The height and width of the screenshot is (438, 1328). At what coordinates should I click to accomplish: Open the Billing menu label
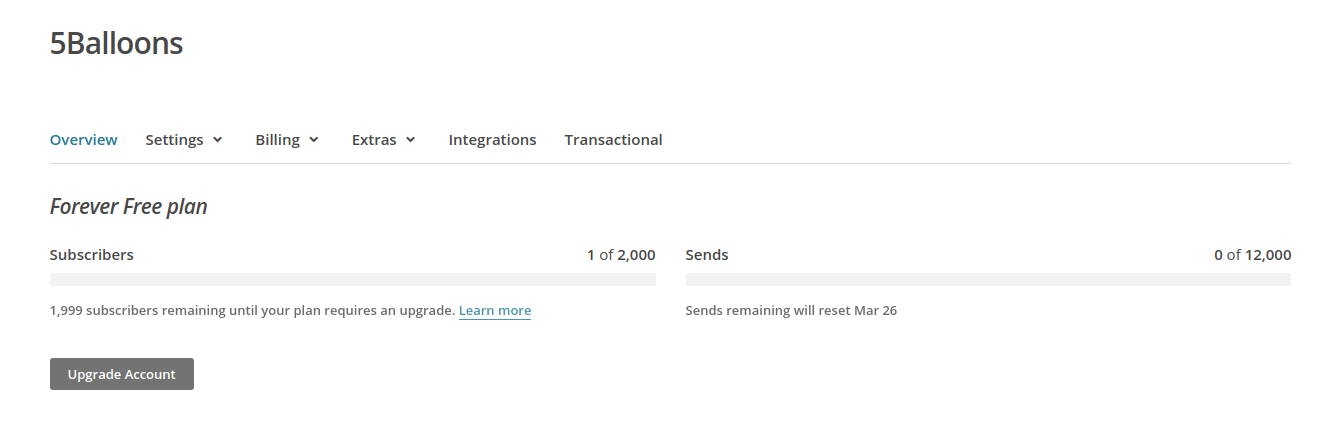point(277,140)
